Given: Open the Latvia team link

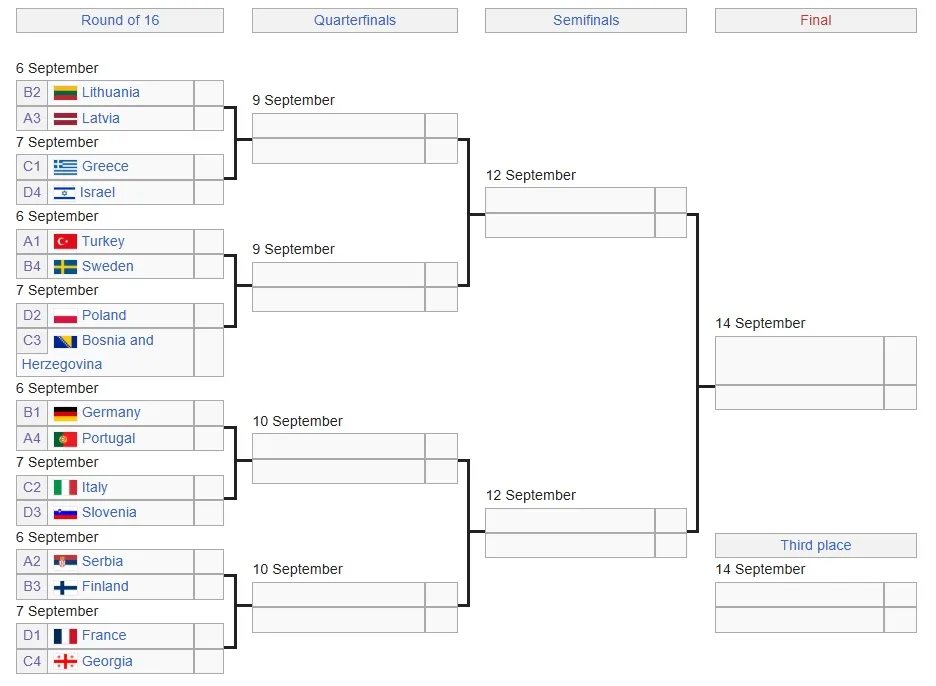Looking at the screenshot, I should (x=101, y=118).
